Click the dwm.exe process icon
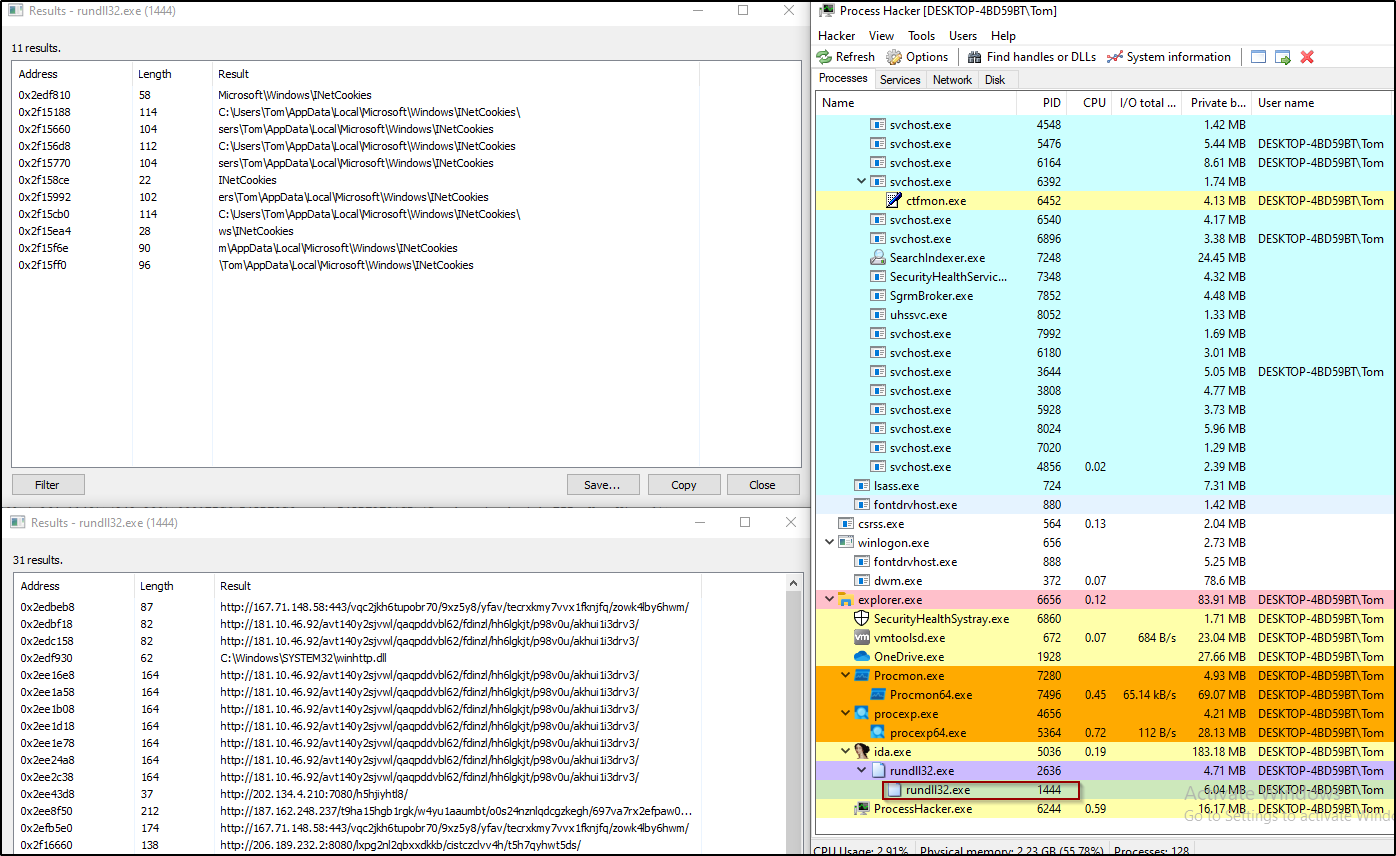The image size is (1396, 856). [x=862, y=581]
